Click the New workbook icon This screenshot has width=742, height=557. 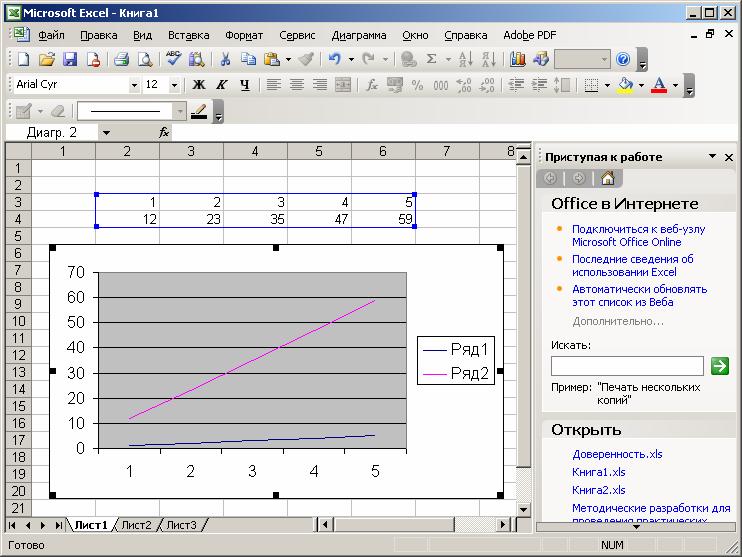(23, 59)
